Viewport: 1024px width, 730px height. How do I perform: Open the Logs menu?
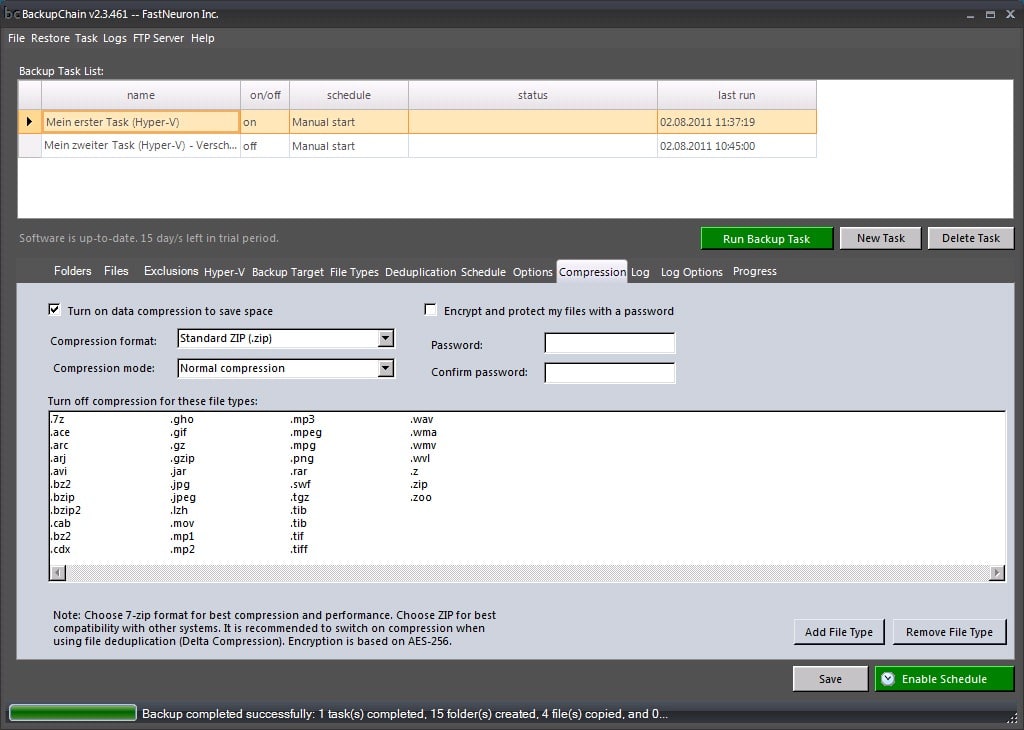click(x=115, y=38)
